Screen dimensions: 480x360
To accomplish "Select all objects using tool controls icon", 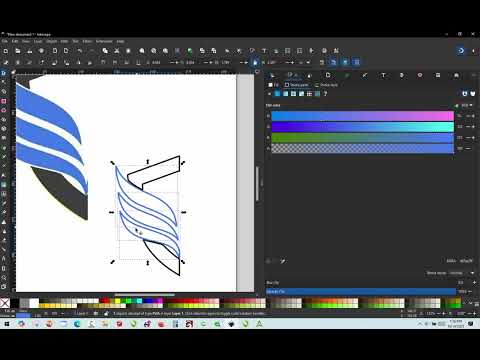I will tap(6, 62).
